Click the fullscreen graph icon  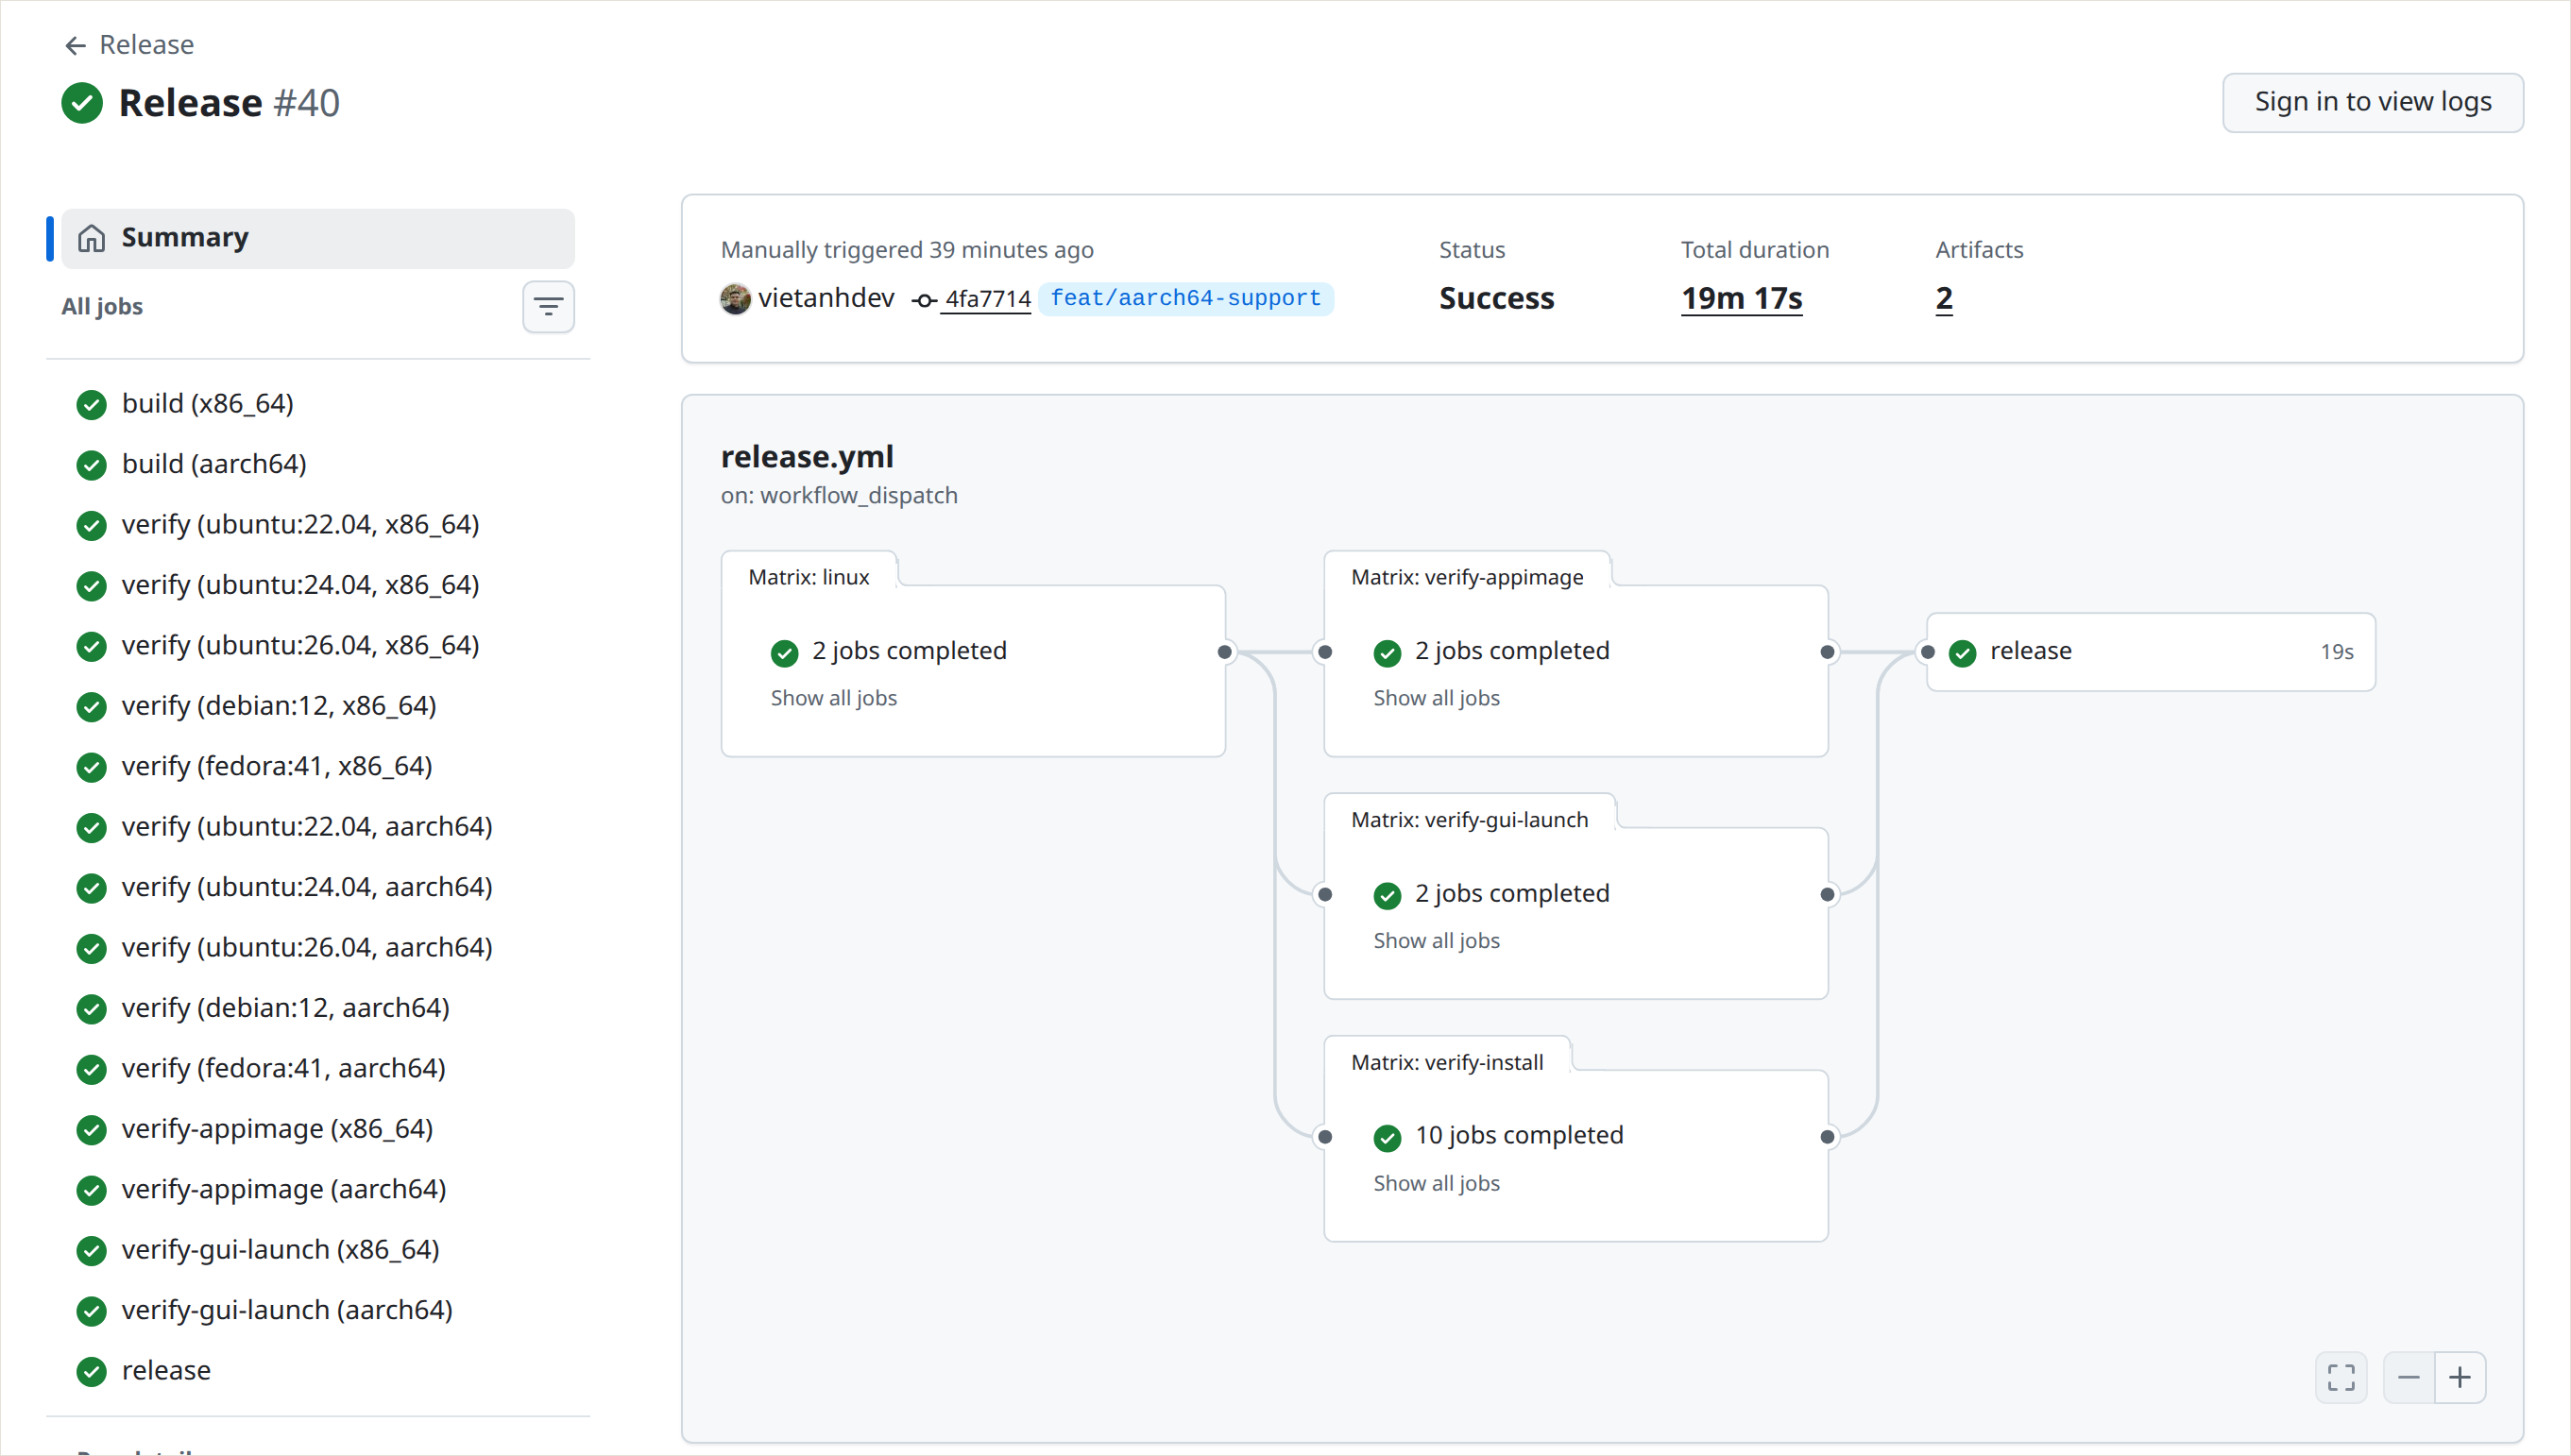[2341, 1377]
